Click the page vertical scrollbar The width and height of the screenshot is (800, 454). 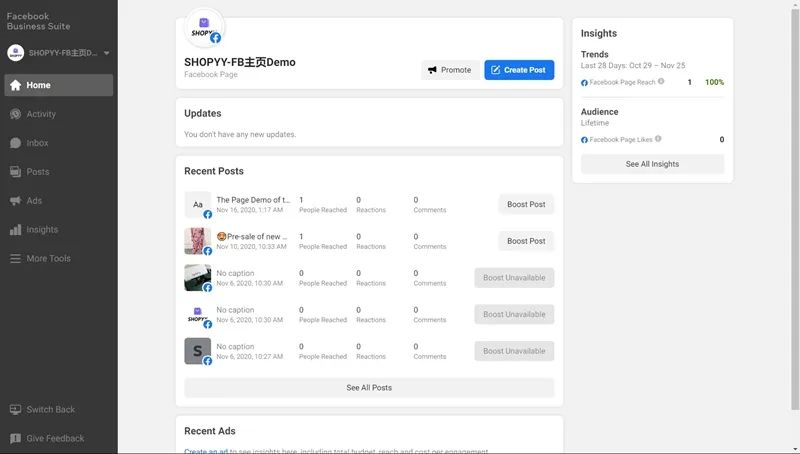click(x=795, y=200)
